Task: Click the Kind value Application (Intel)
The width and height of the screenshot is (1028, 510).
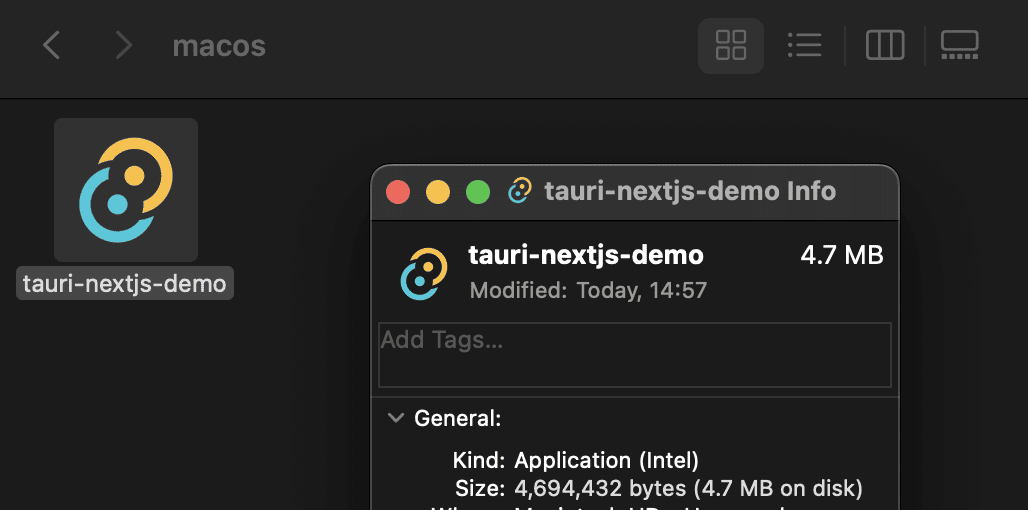Action: click(x=606, y=461)
